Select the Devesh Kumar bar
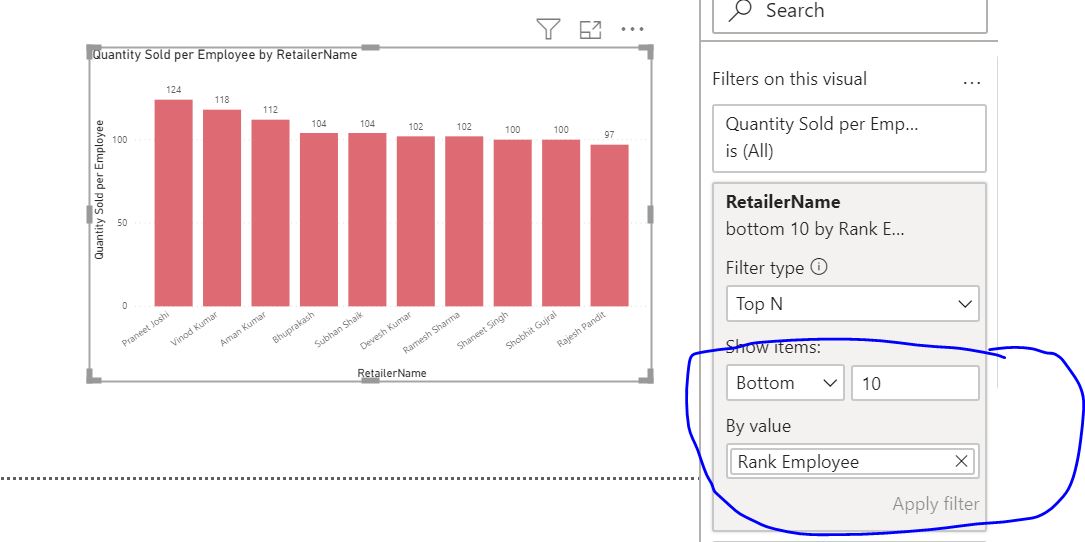 [x=416, y=221]
